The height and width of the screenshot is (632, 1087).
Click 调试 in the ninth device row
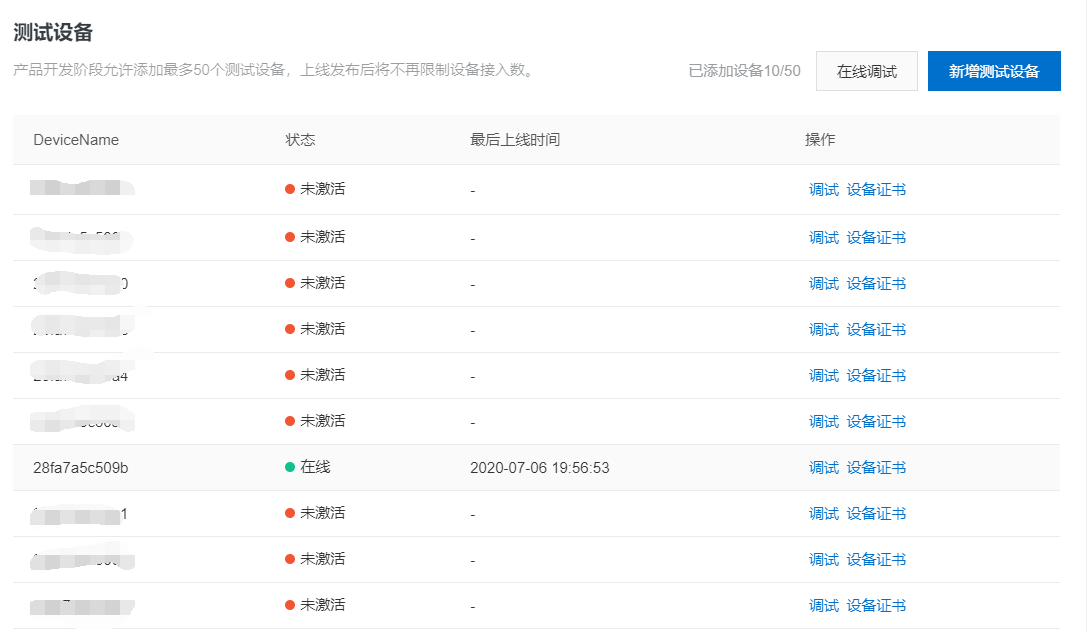tap(823, 559)
